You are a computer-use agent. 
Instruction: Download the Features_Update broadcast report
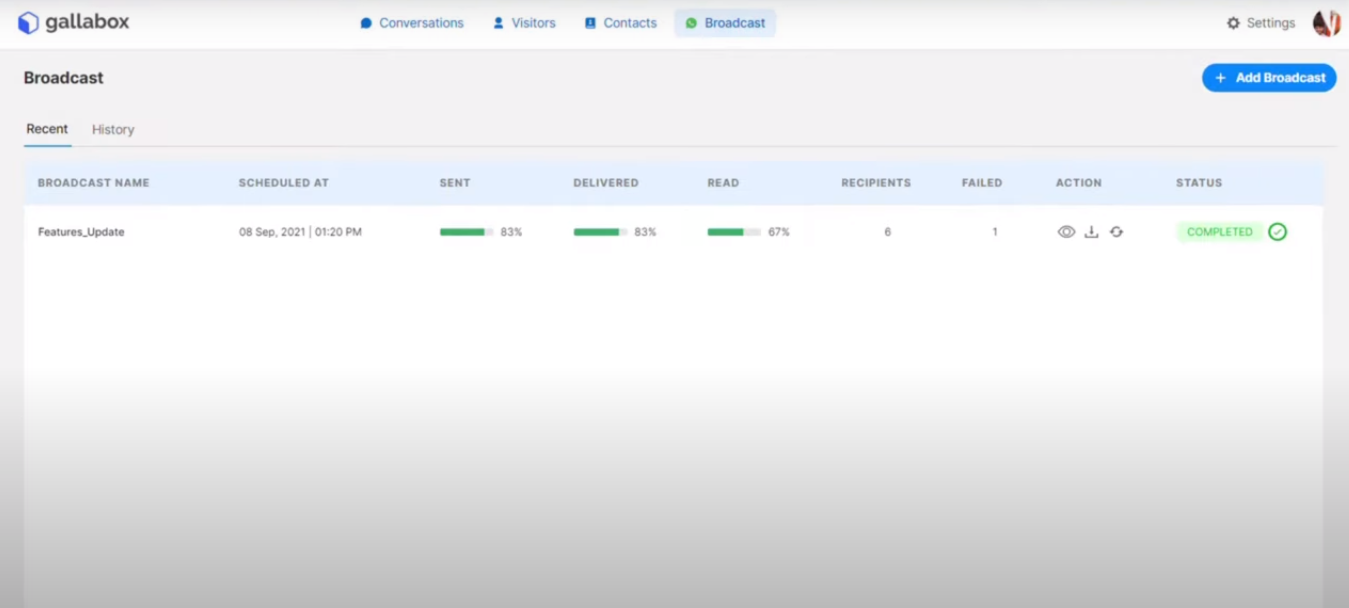click(1091, 232)
